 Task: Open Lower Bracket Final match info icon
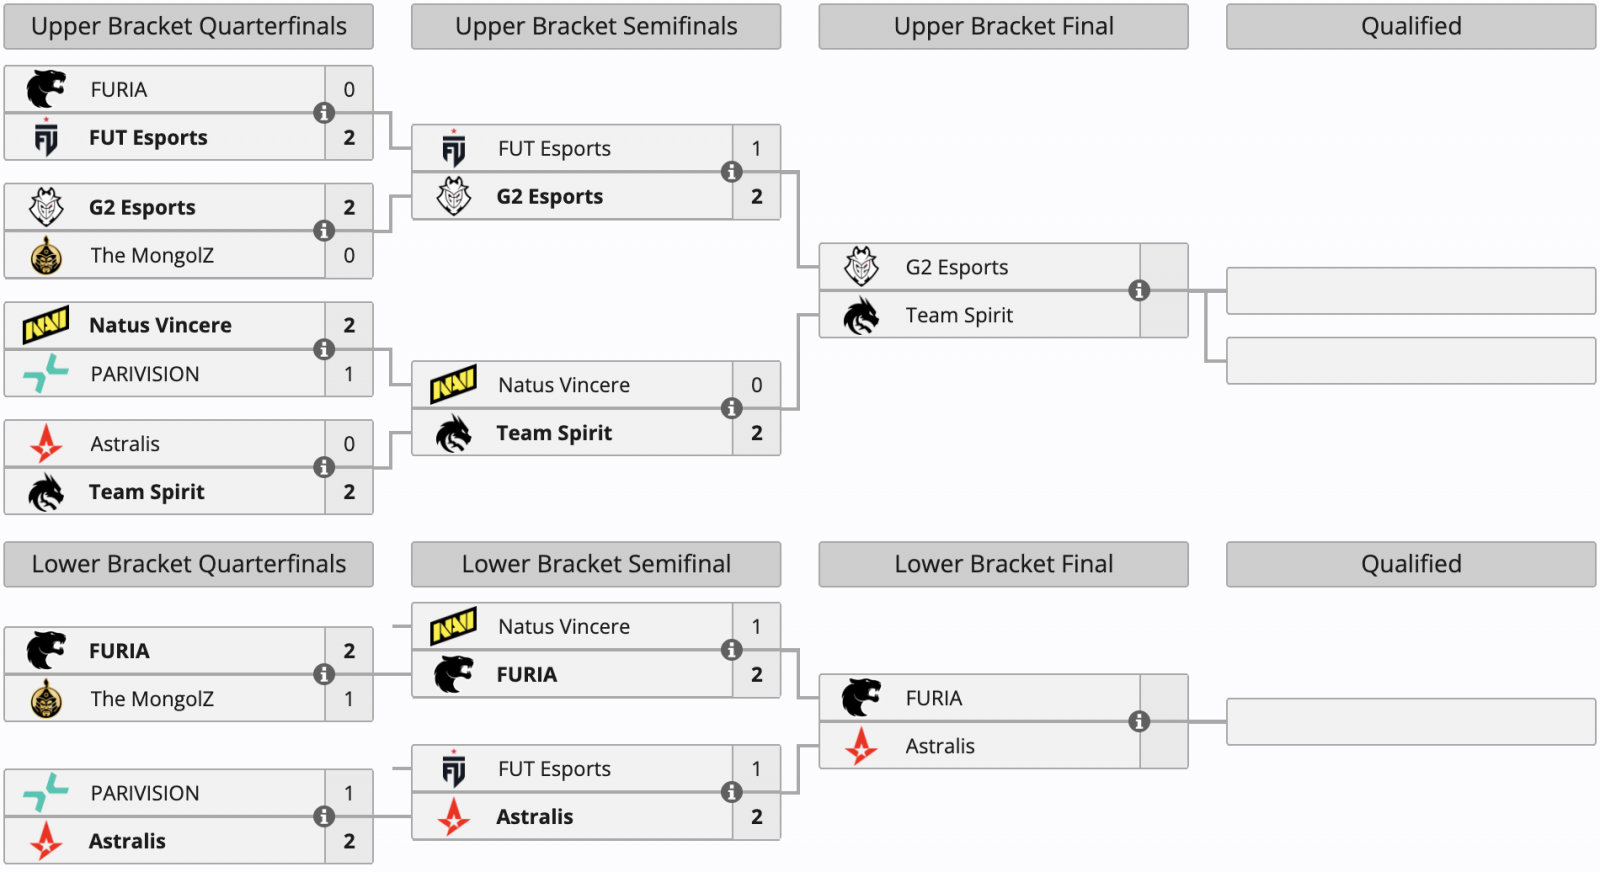point(1139,722)
